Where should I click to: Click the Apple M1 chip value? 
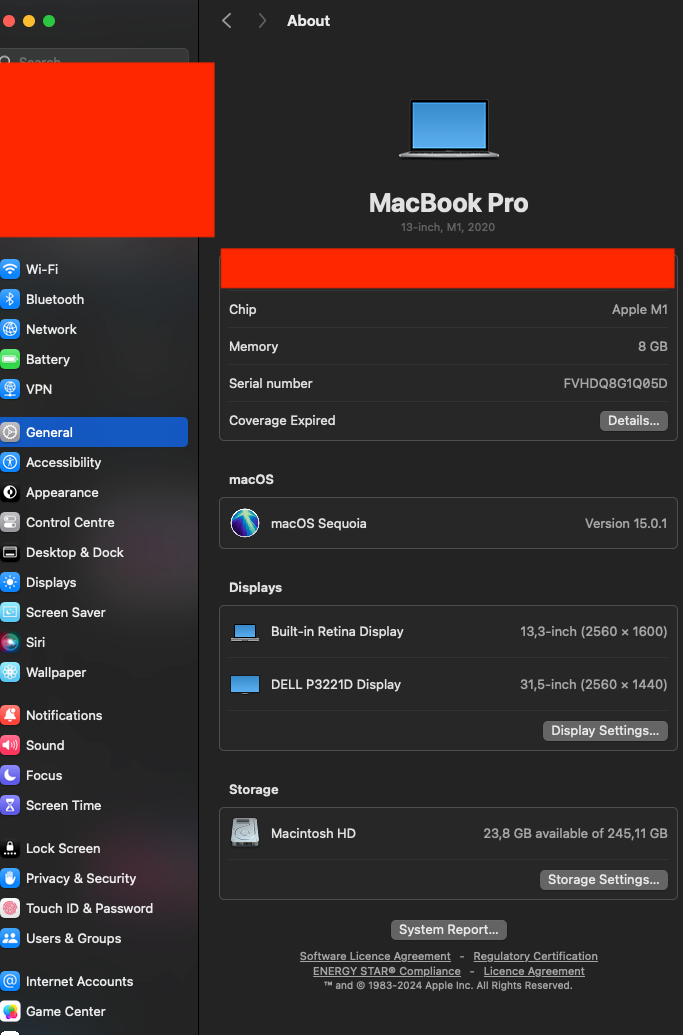click(639, 310)
